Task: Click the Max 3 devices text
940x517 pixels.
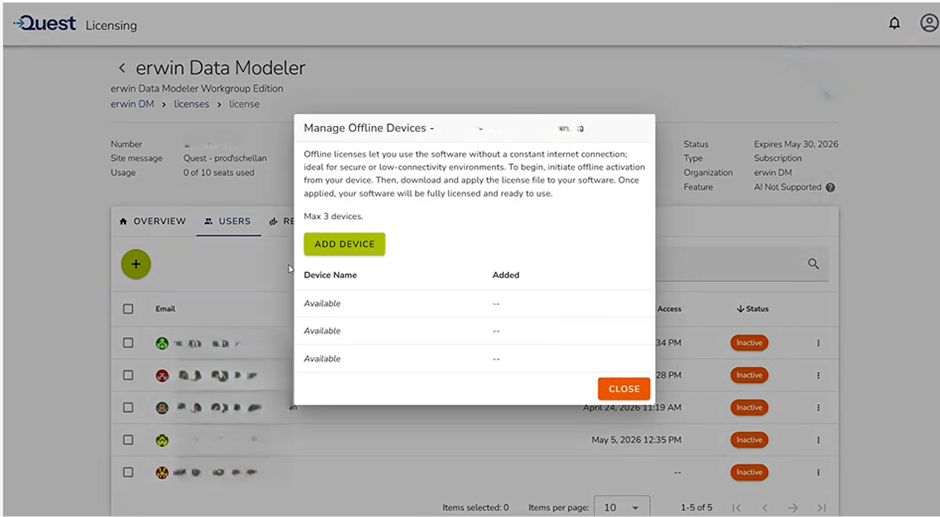Action: pos(333,216)
